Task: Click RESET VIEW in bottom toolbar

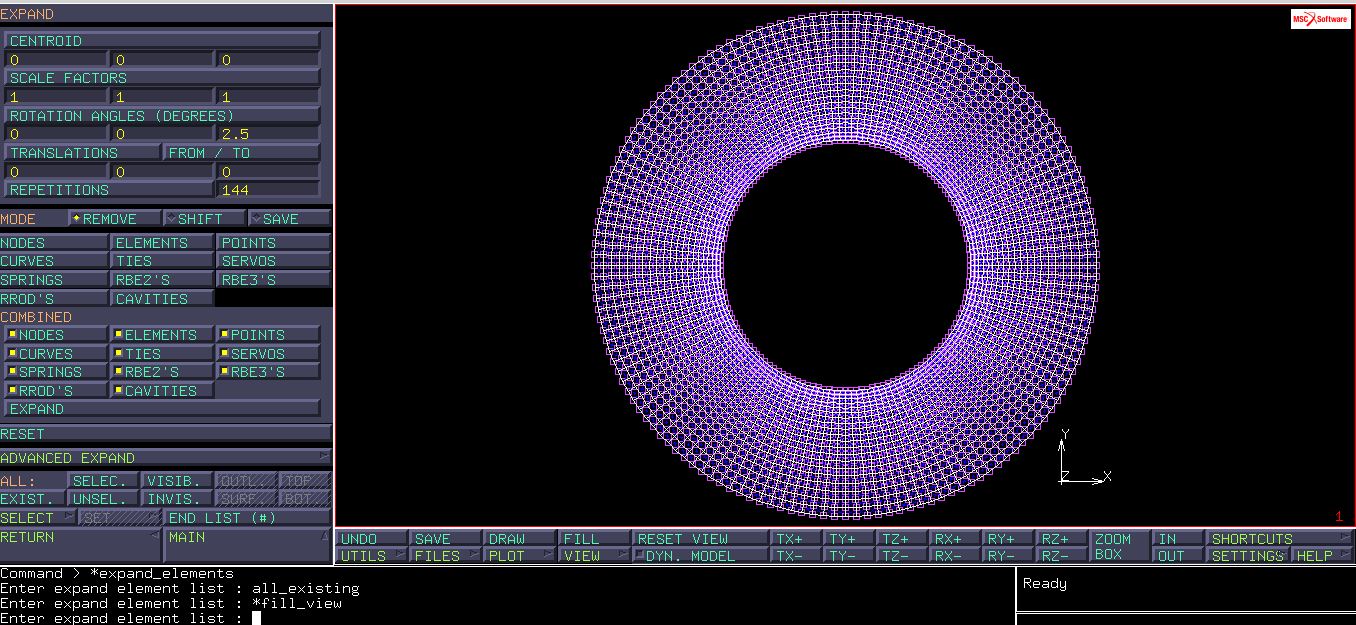Action: click(x=698, y=538)
